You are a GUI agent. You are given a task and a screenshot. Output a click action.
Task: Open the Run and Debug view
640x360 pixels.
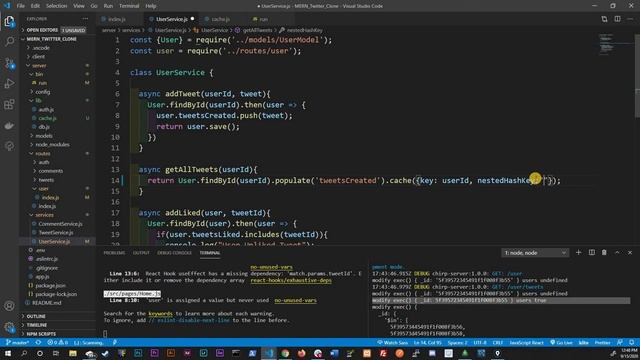point(9,84)
